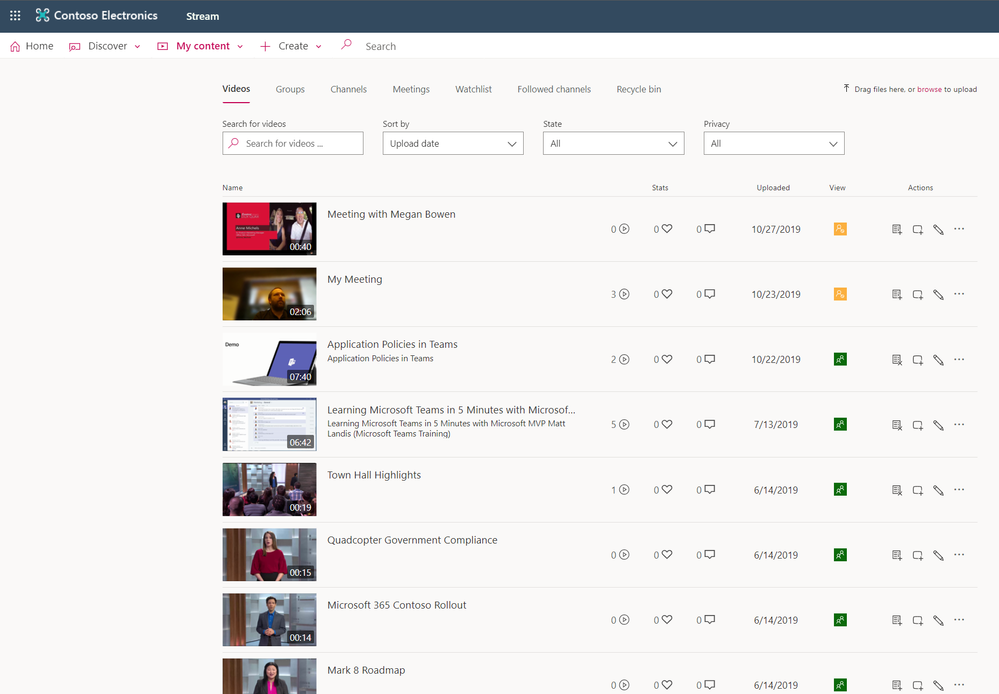
Task: Open the Recycle bin tab
Action: (x=638, y=90)
